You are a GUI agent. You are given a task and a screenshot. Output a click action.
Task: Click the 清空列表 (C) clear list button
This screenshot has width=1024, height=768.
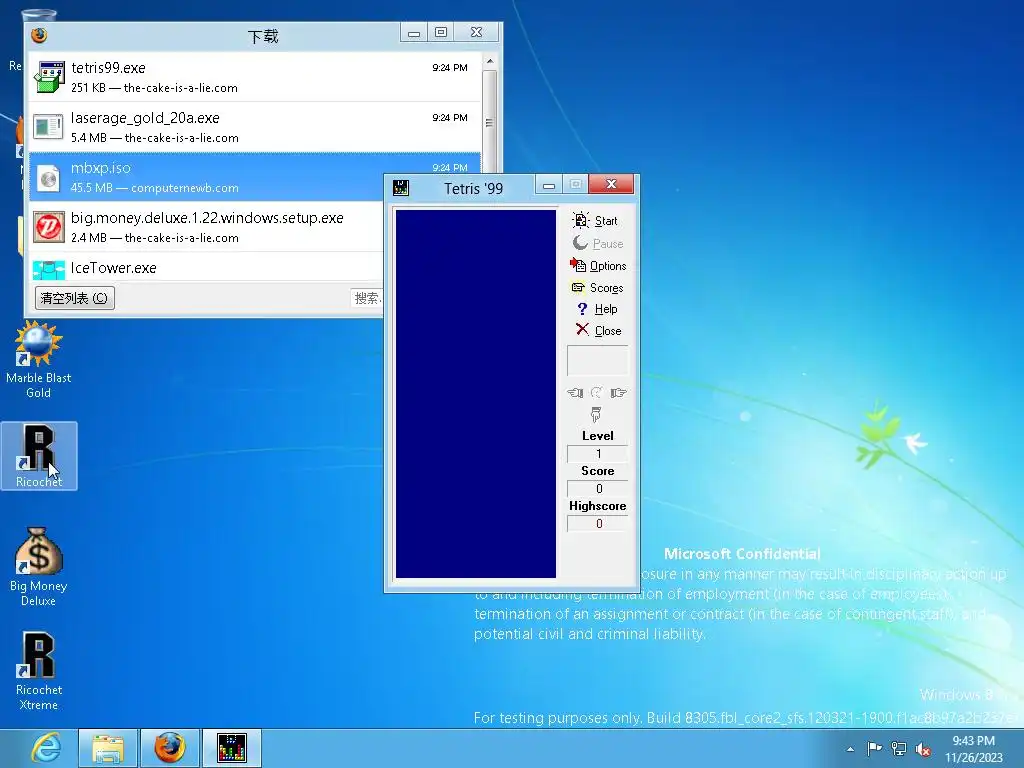74,298
